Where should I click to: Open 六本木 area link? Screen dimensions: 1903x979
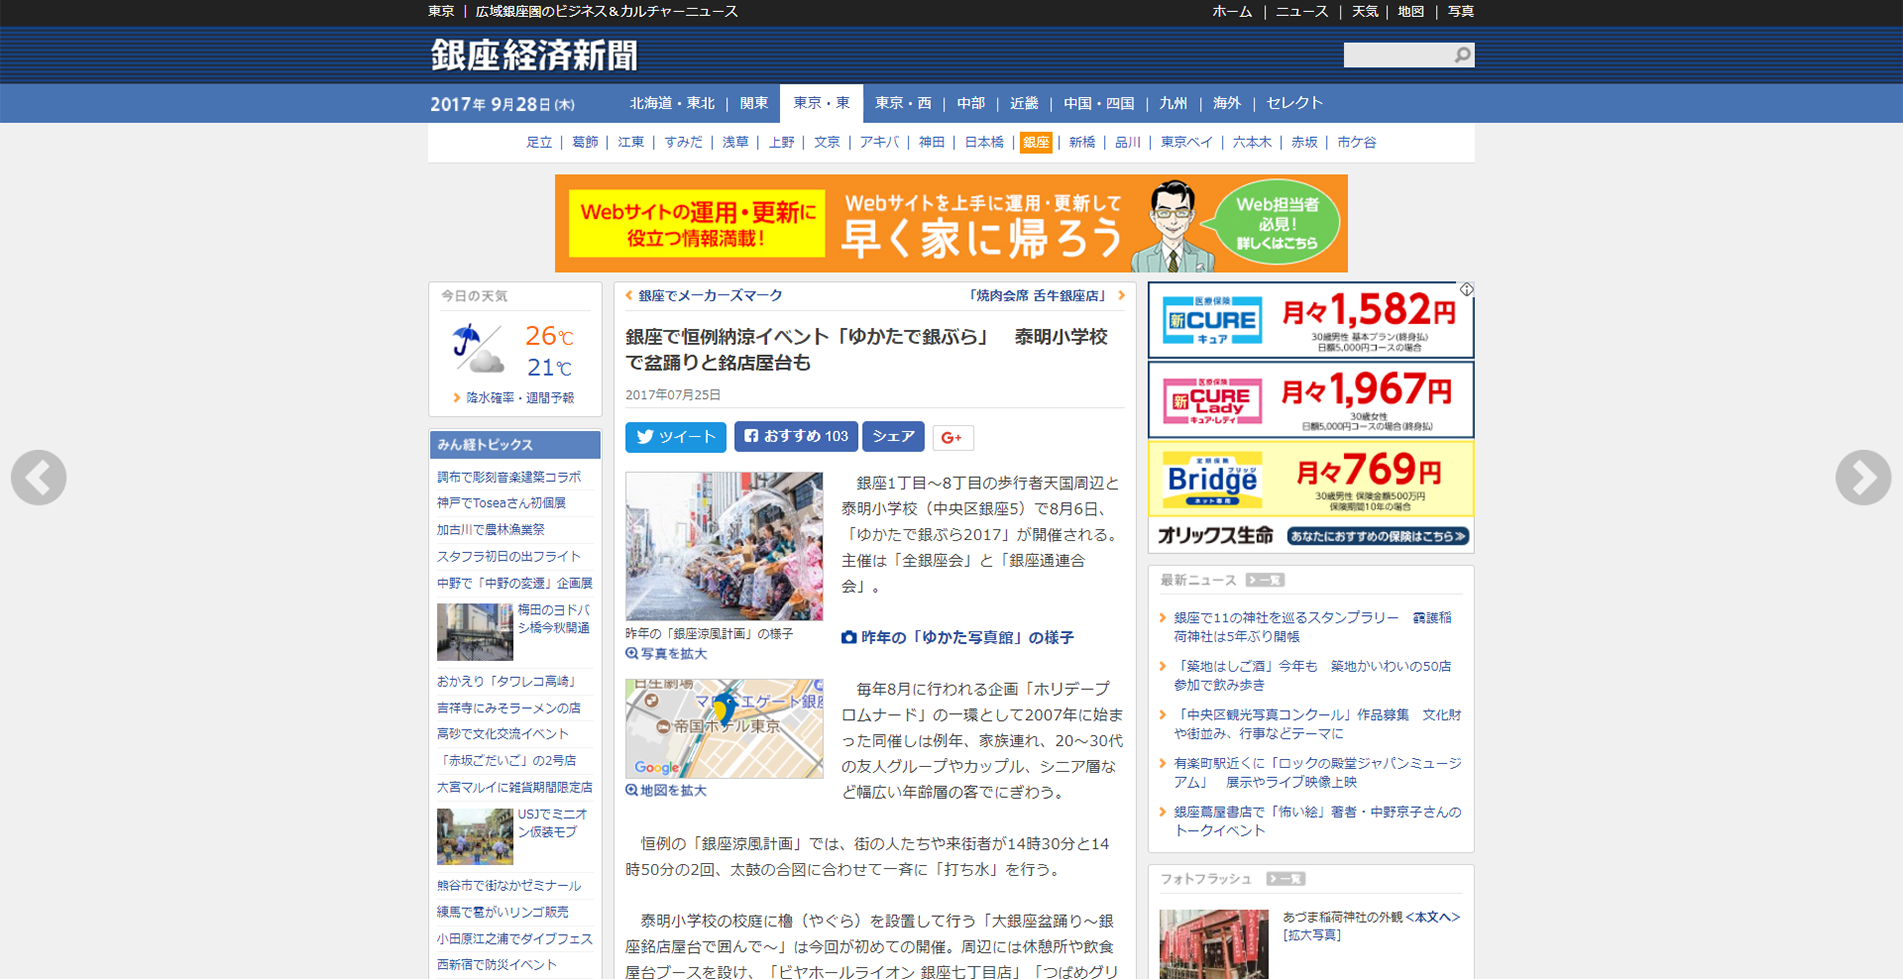[1252, 142]
